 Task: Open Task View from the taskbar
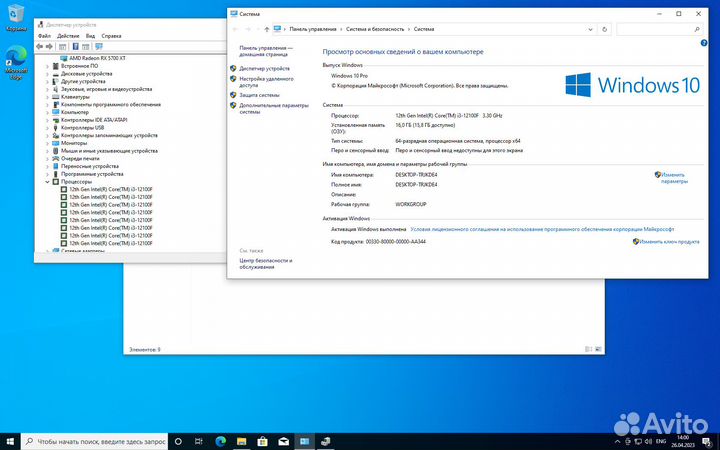[x=198, y=442]
